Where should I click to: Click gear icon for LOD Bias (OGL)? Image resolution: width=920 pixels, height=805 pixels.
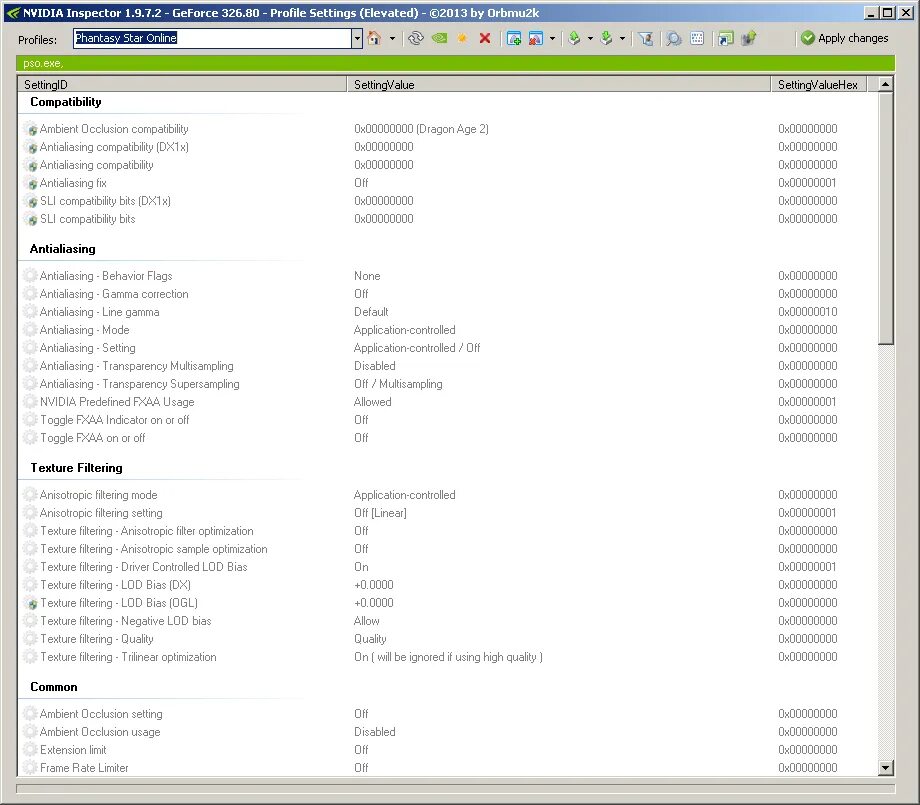tap(31, 603)
